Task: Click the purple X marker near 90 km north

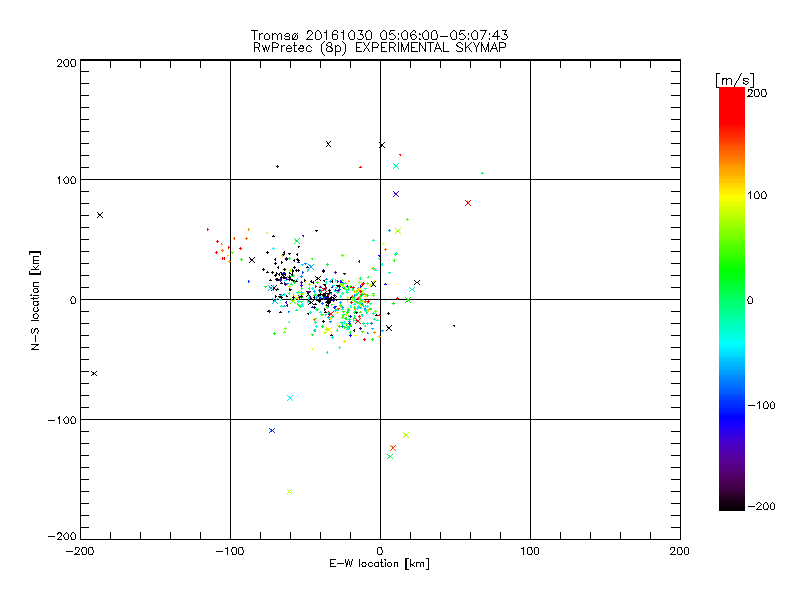Action: pyautogui.click(x=396, y=194)
